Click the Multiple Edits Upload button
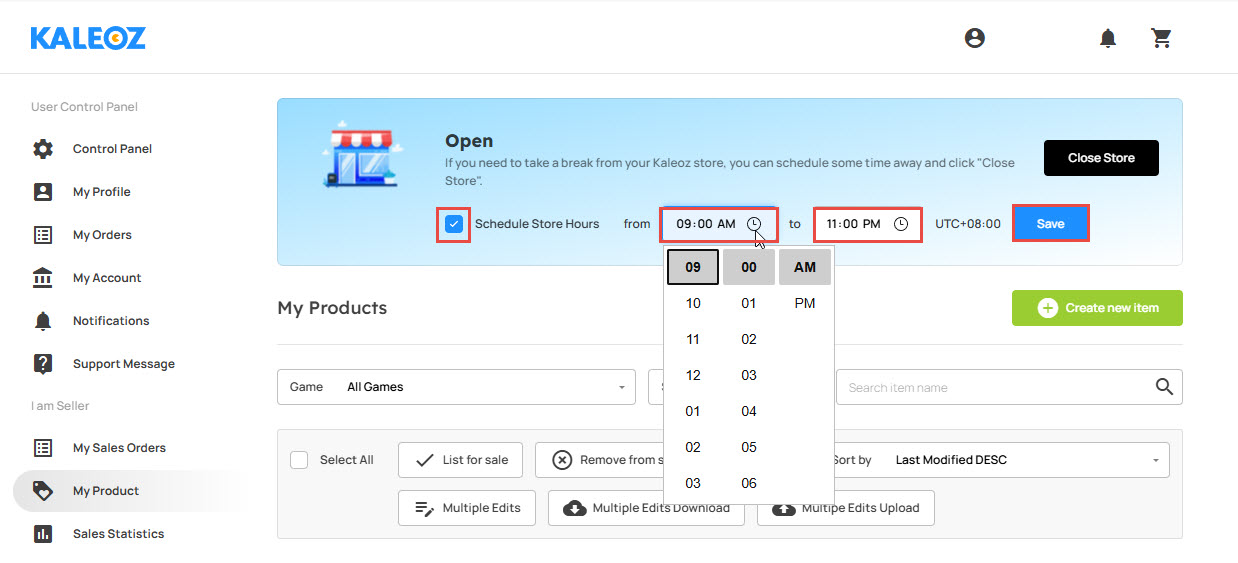 [845, 508]
